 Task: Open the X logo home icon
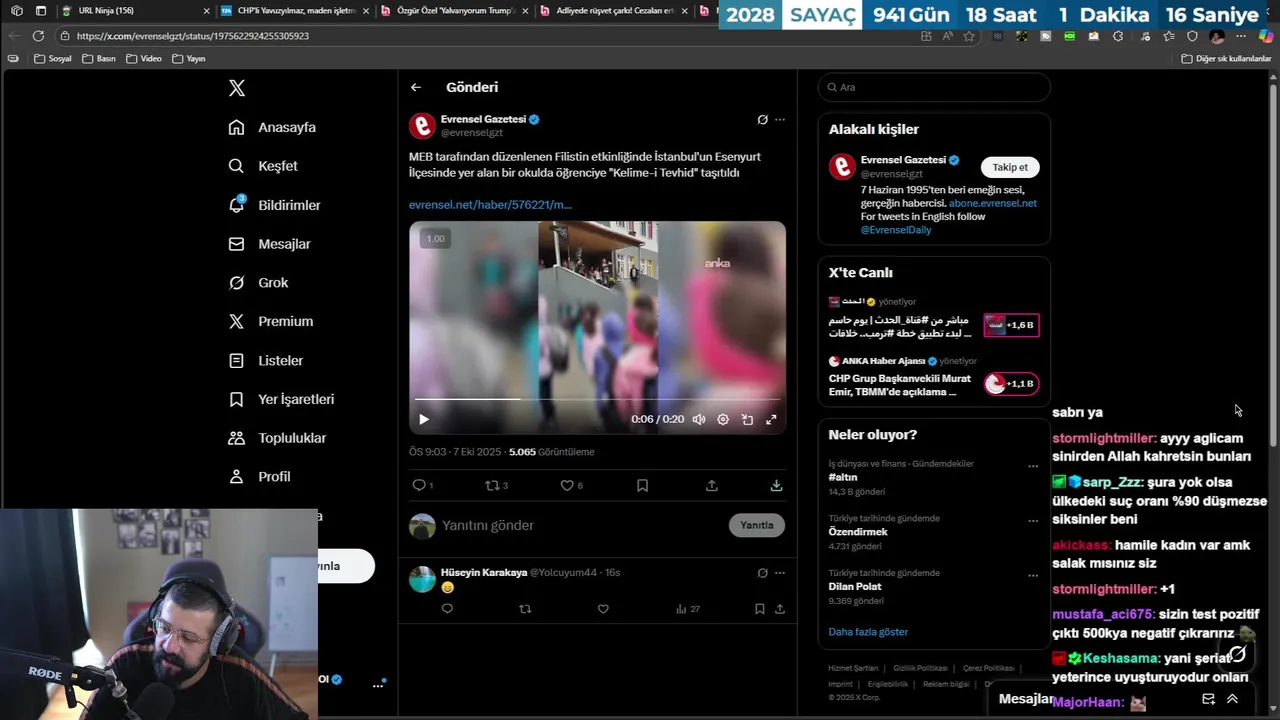[x=237, y=88]
